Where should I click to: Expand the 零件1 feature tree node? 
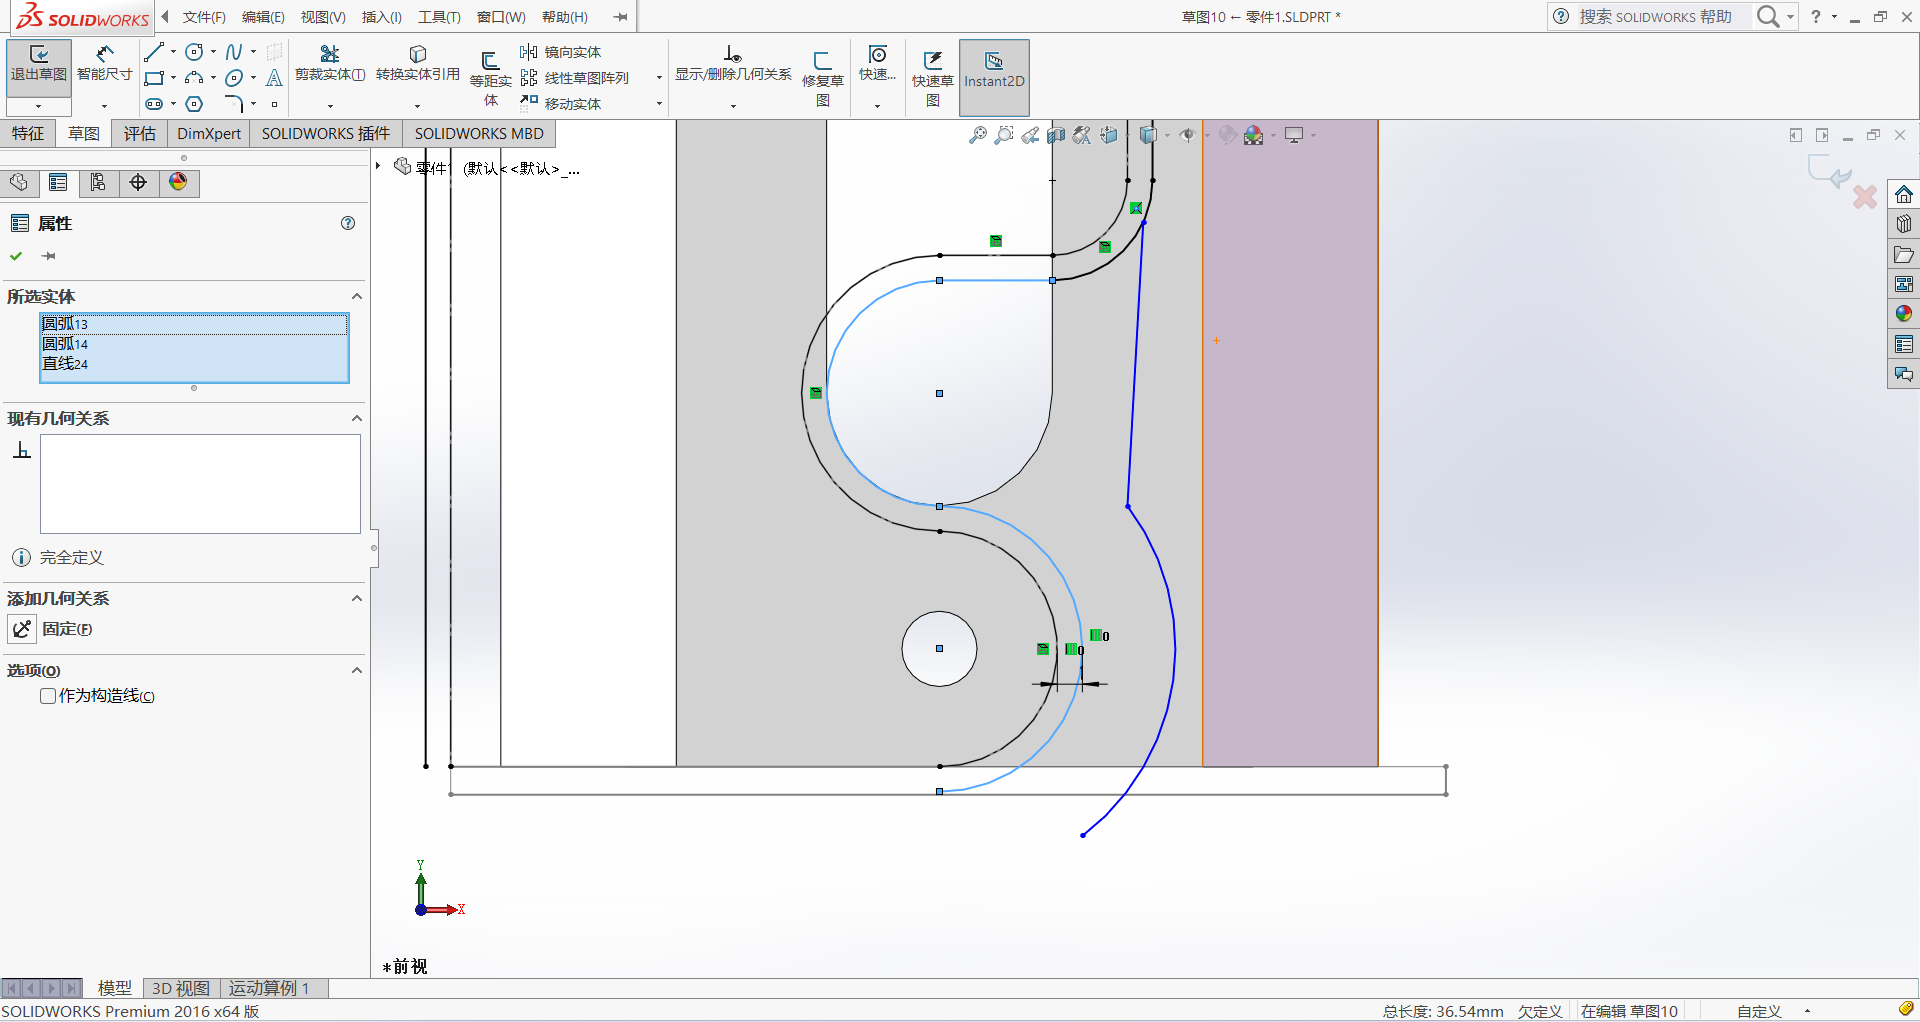tap(379, 166)
